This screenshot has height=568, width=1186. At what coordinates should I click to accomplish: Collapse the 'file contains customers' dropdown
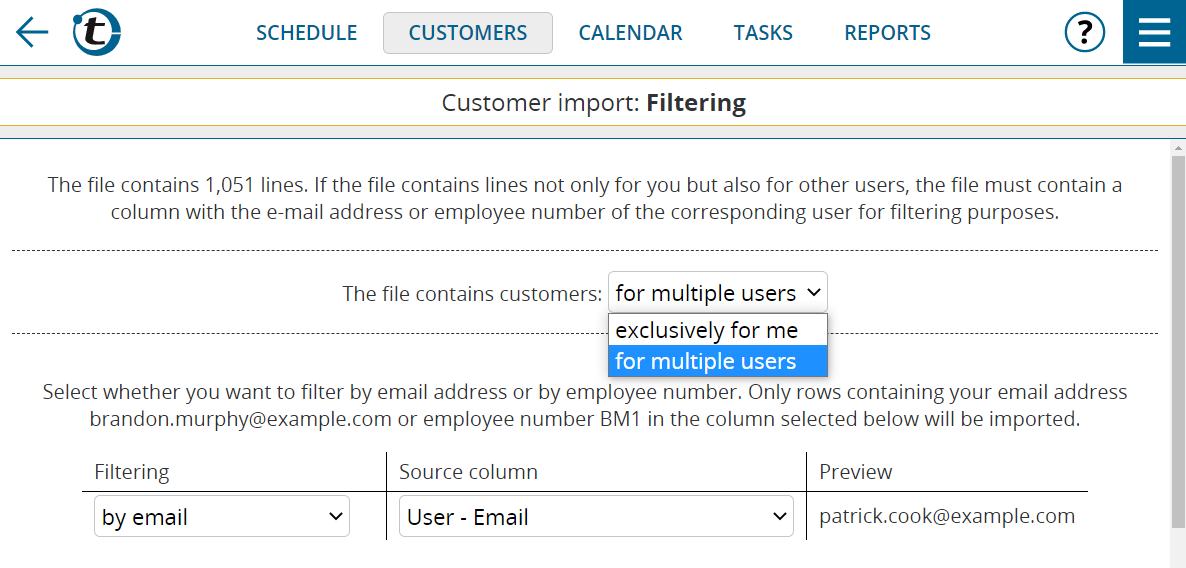[x=717, y=293]
